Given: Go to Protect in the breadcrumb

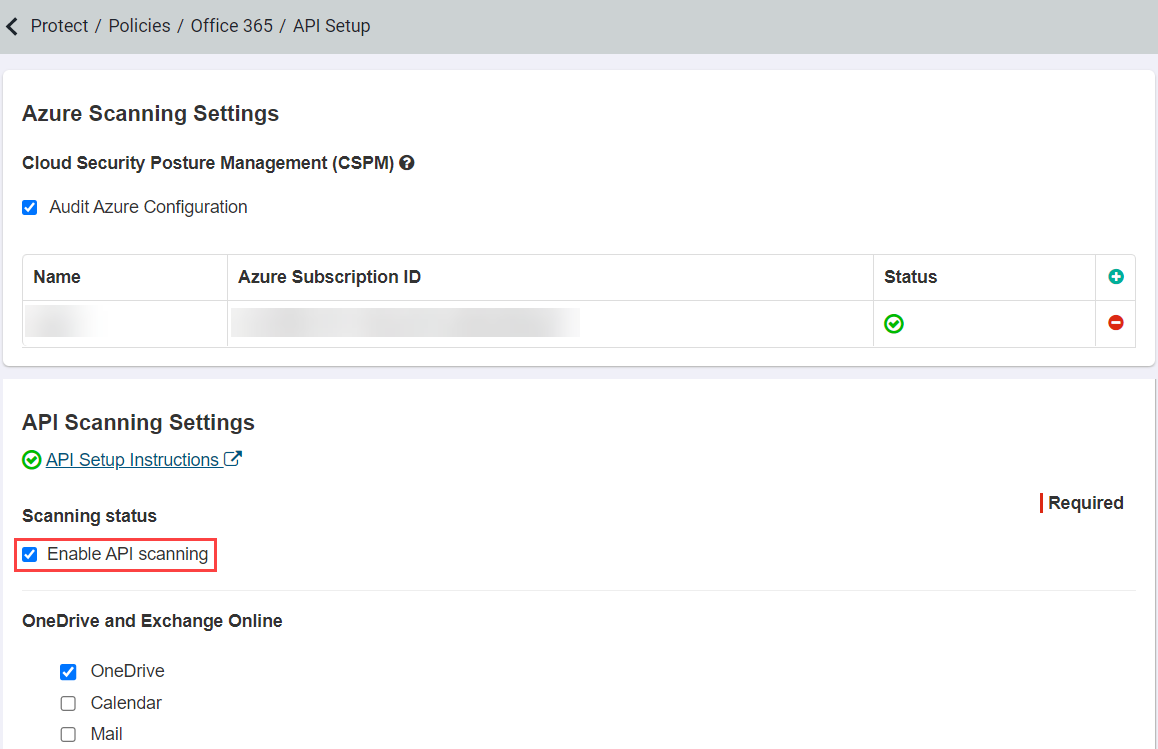Looking at the screenshot, I should point(59,26).
